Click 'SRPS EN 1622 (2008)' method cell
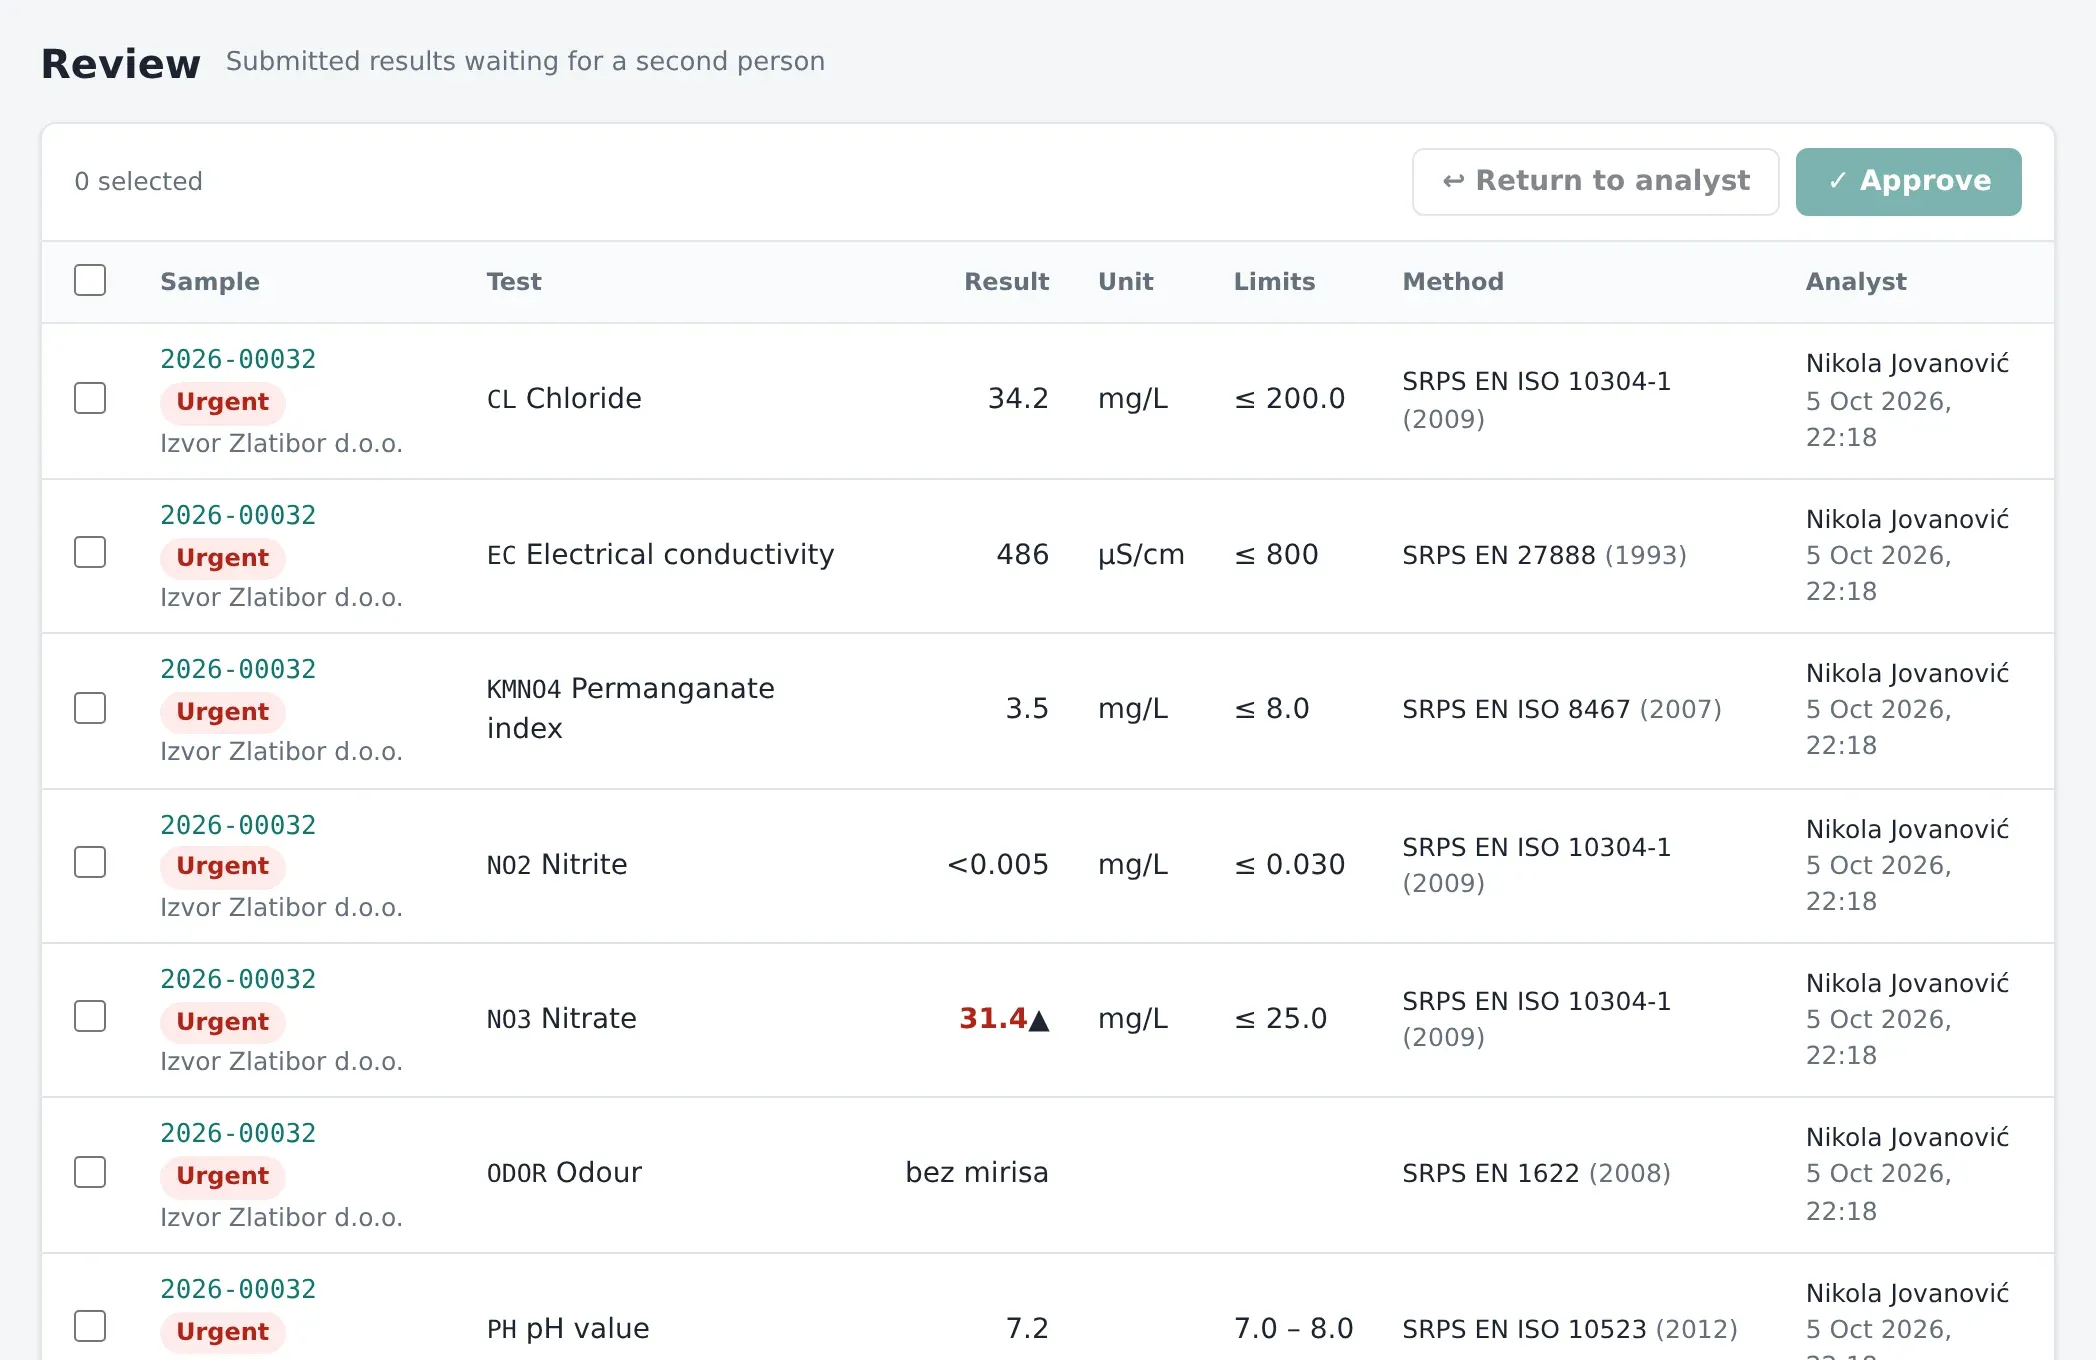 [x=1536, y=1173]
